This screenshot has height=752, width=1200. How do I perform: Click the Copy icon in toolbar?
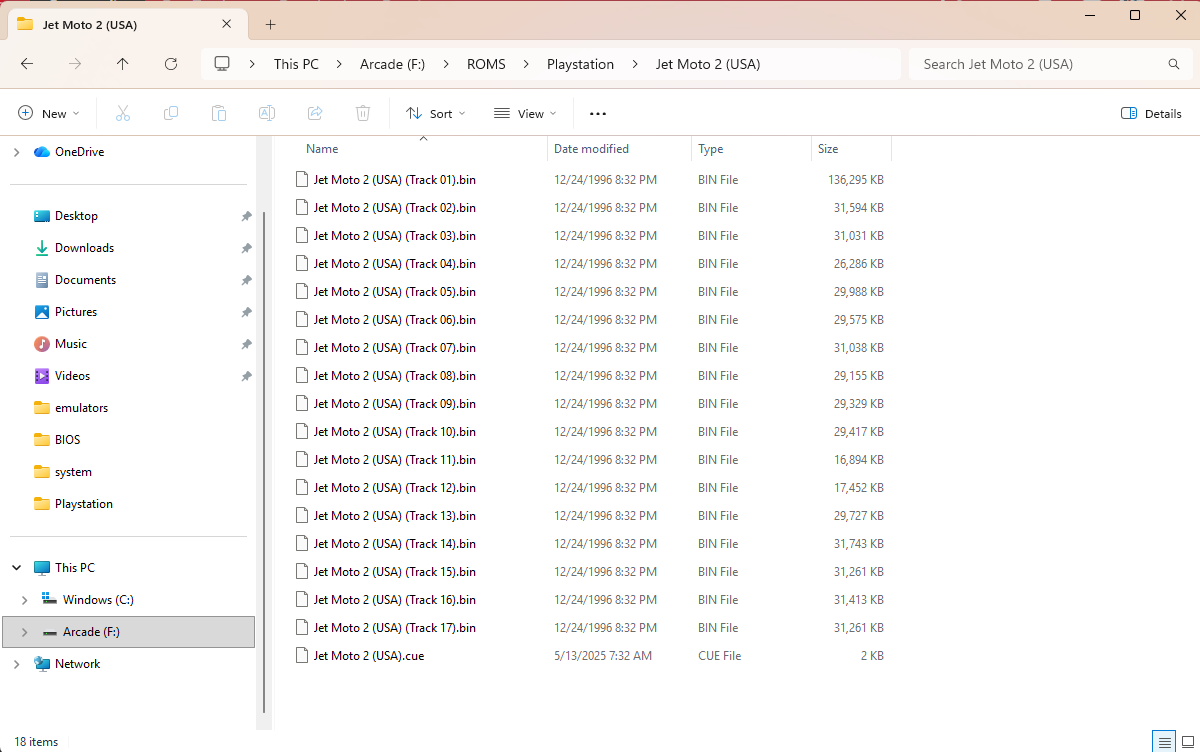[x=171, y=114]
